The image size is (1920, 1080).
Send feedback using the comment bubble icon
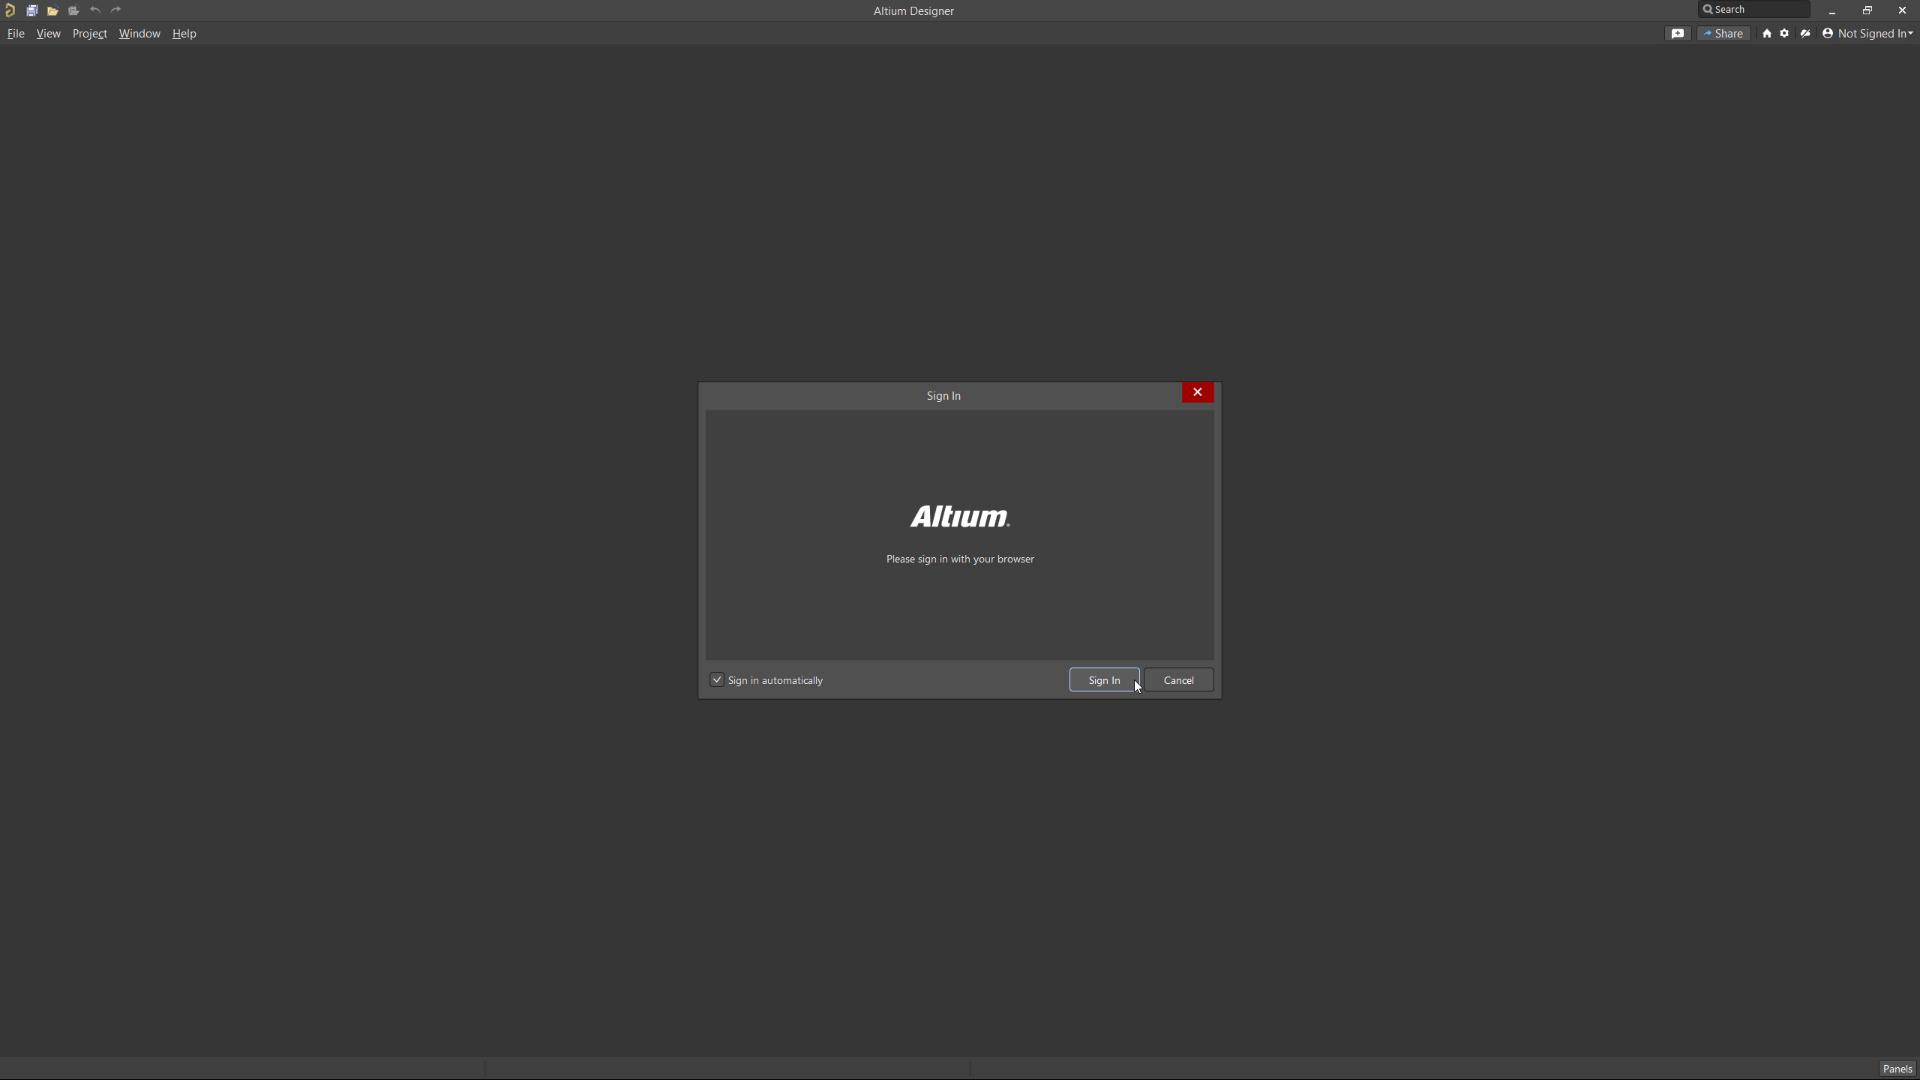pyautogui.click(x=1678, y=33)
